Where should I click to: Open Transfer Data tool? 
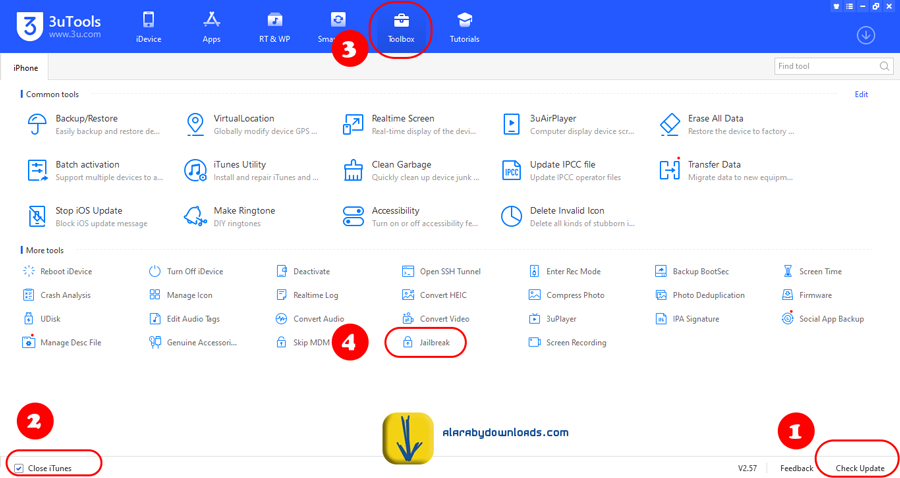[x=726, y=170]
